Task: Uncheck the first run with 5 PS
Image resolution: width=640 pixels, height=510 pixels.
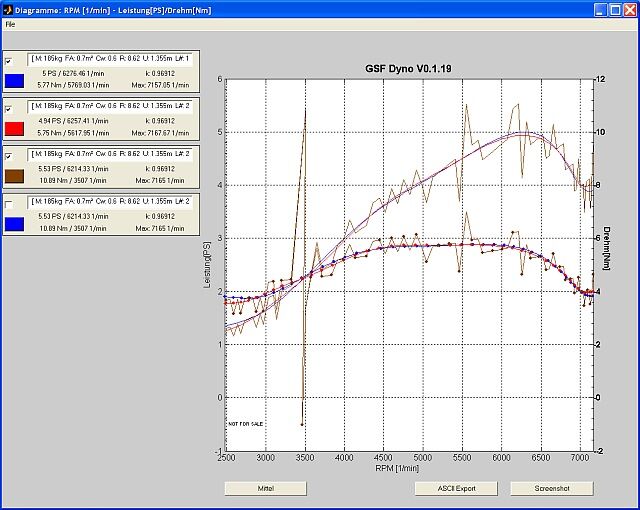Action: tap(9, 60)
